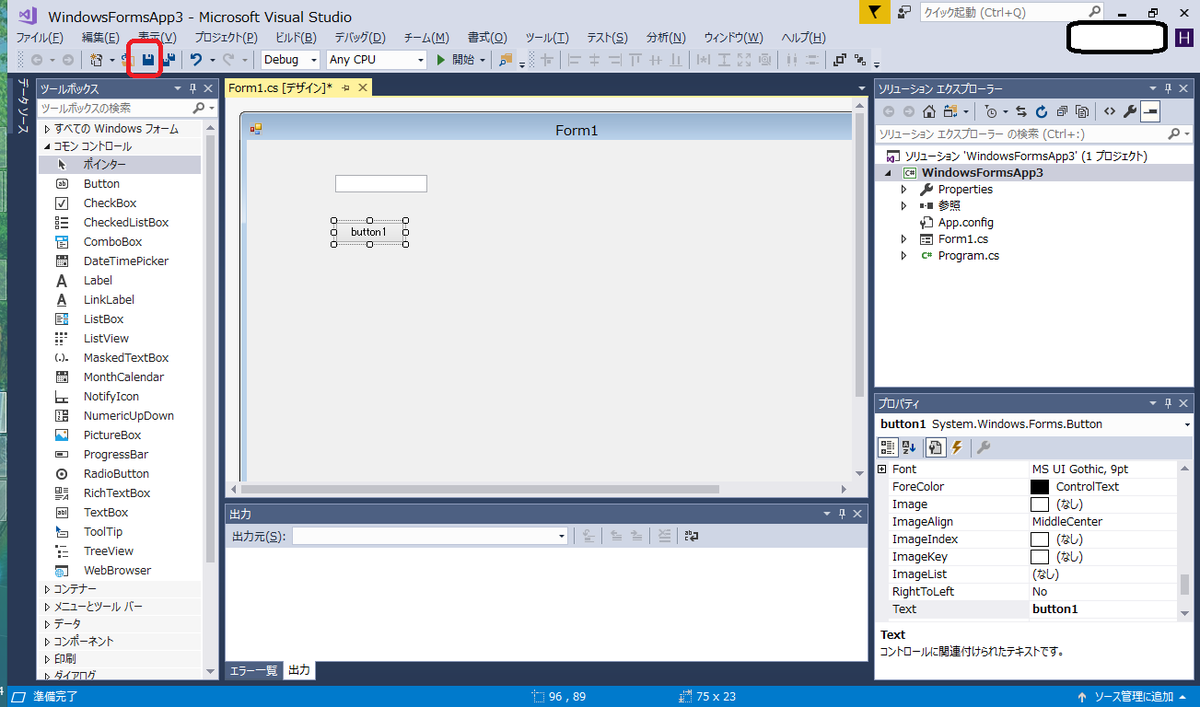Toggle the Preview Selected Items button

[1151, 111]
